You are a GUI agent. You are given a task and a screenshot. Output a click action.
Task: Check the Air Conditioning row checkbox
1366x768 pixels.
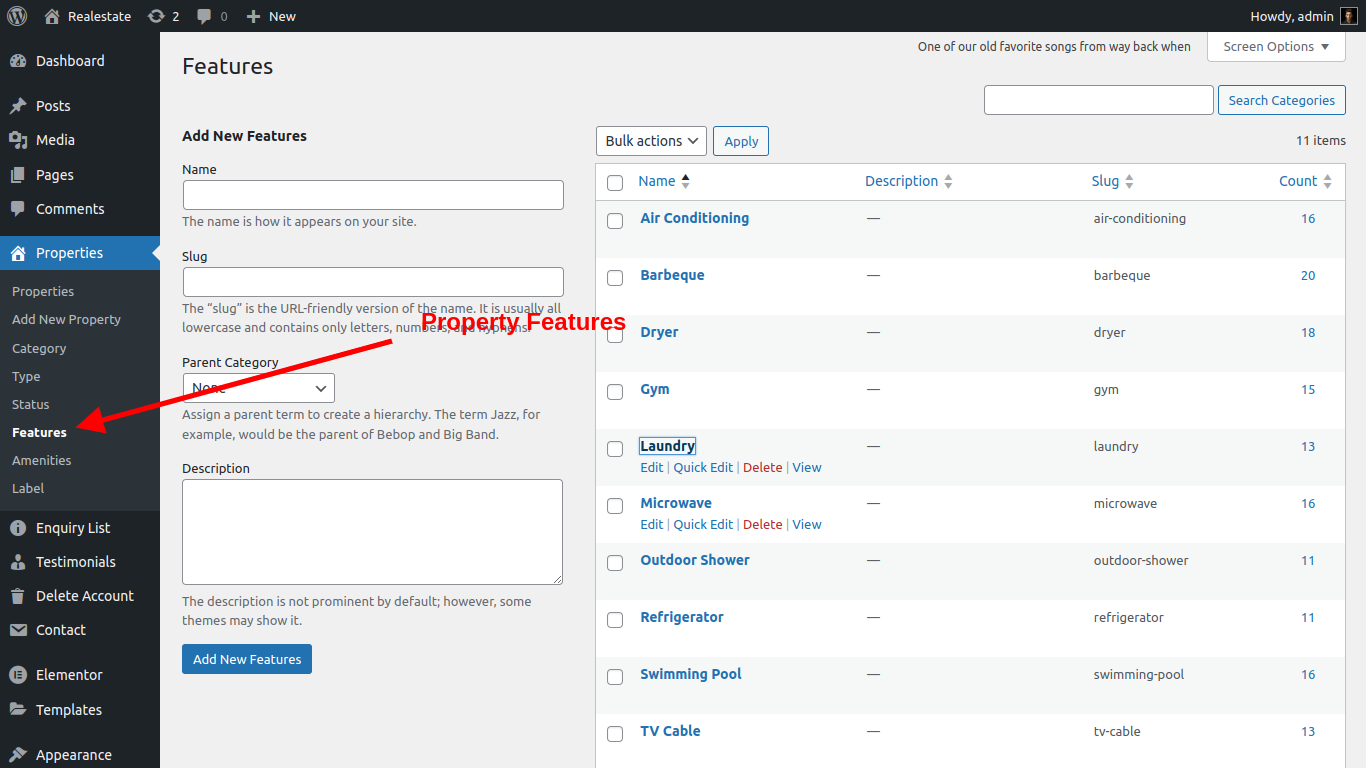coord(615,220)
